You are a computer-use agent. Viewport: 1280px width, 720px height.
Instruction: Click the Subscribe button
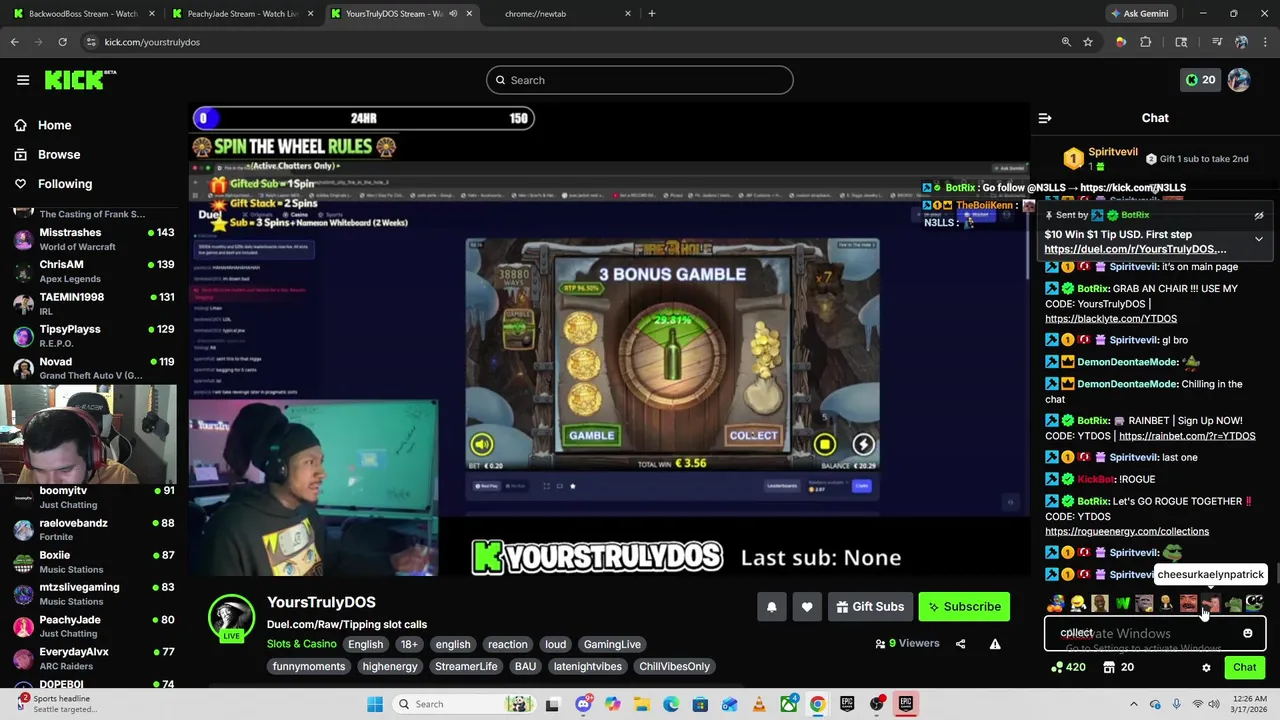(964, 607)
